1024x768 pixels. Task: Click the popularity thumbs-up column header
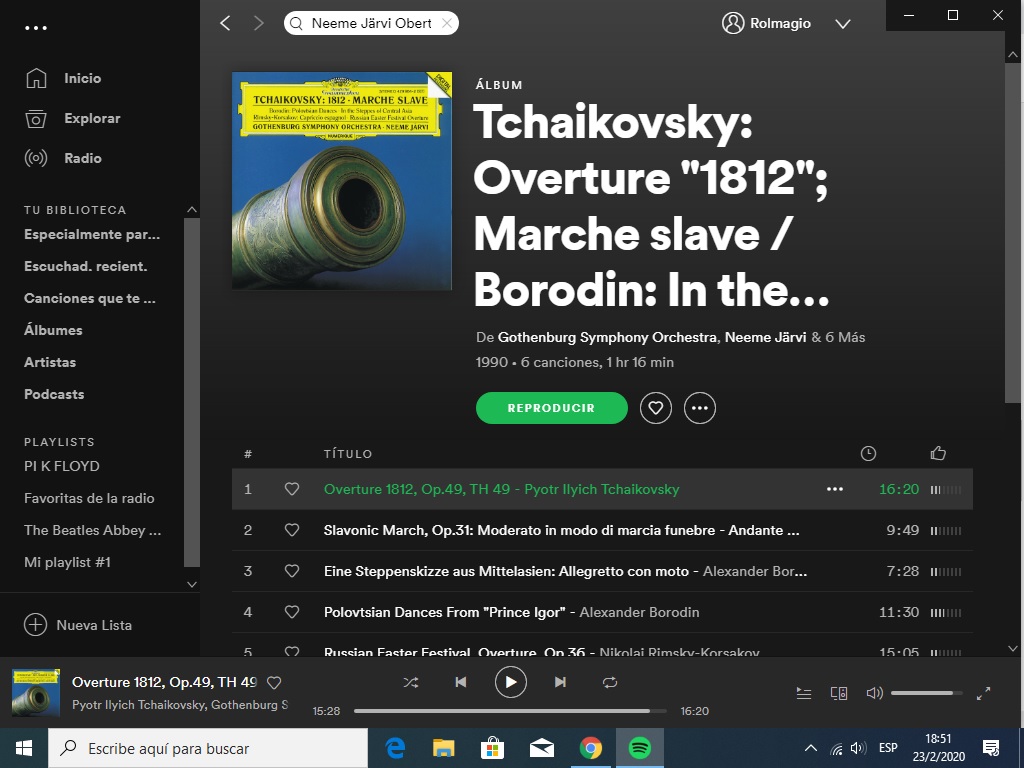pos(938,453)
